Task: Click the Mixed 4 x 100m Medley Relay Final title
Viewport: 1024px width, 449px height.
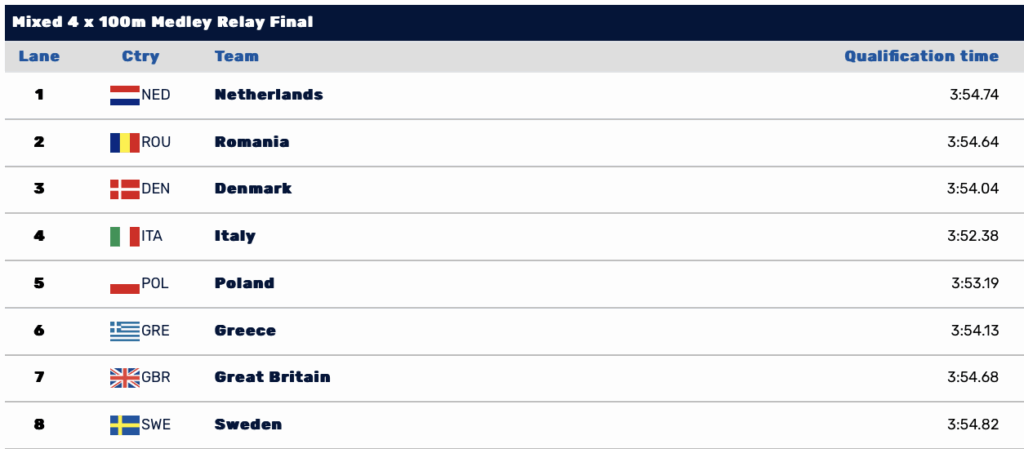Action: (x=163, y=22)
